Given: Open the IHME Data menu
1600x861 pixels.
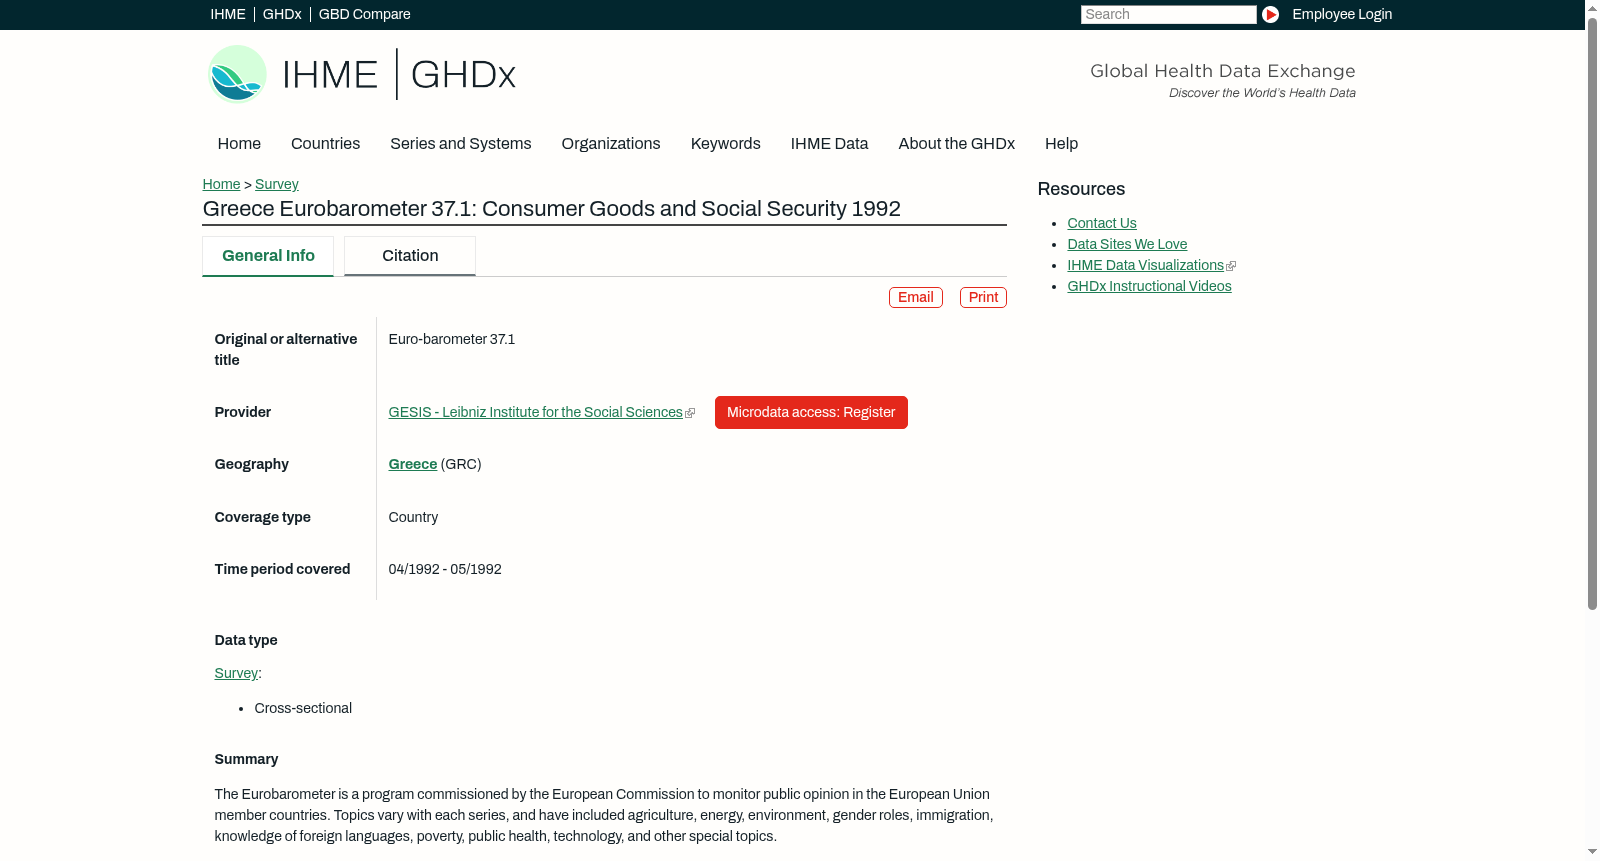Looking at the screenshot, I should pos(829,144).
